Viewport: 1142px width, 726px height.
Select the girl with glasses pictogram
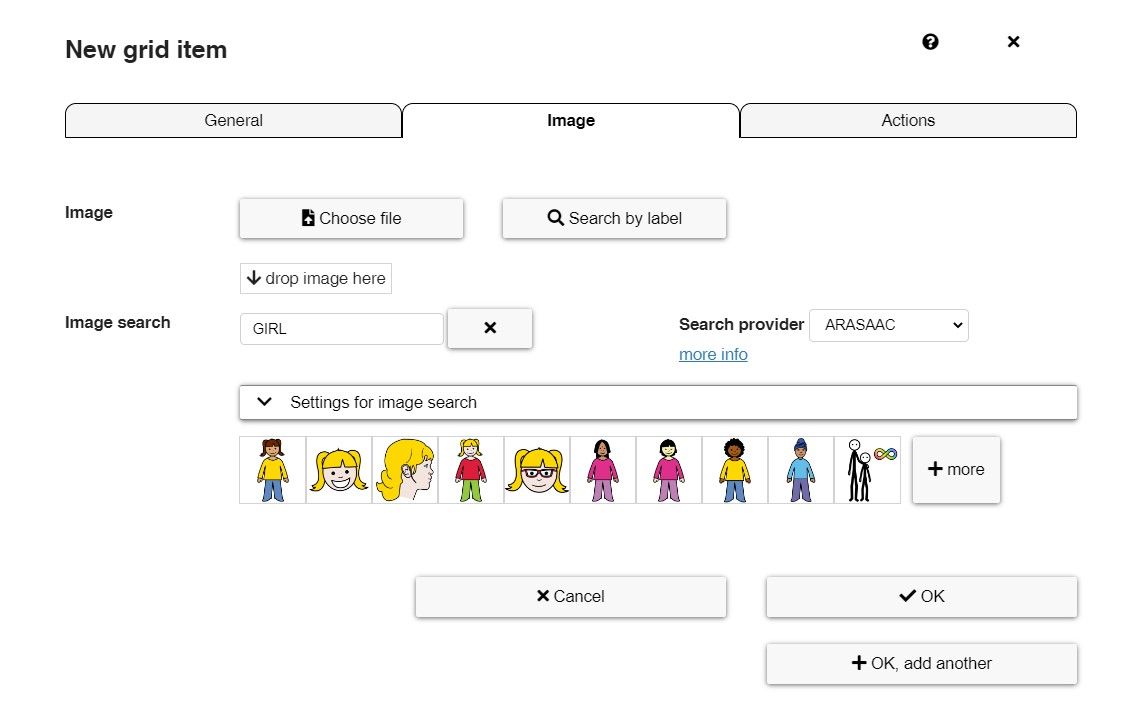pyautogui.click(x=537, y=469)
